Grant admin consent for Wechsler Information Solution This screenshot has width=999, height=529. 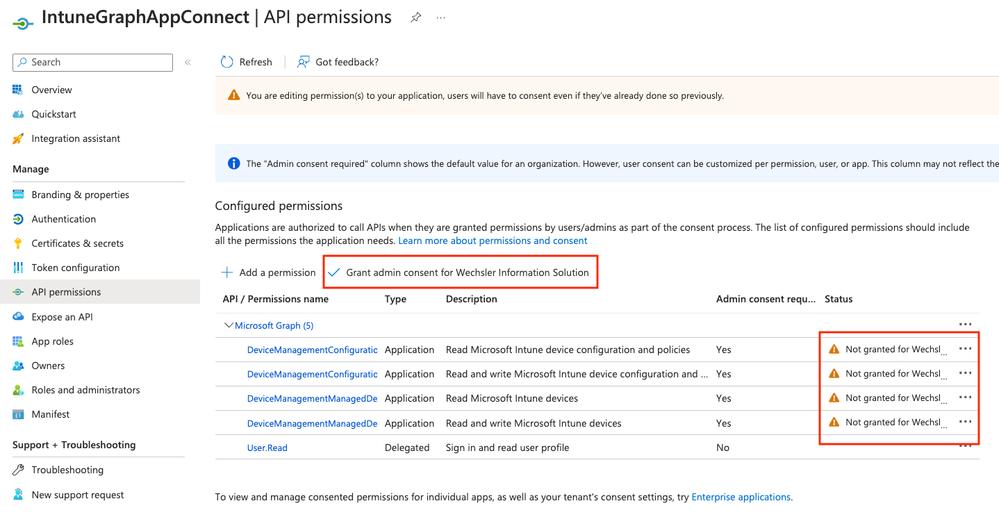pos(461,272)
